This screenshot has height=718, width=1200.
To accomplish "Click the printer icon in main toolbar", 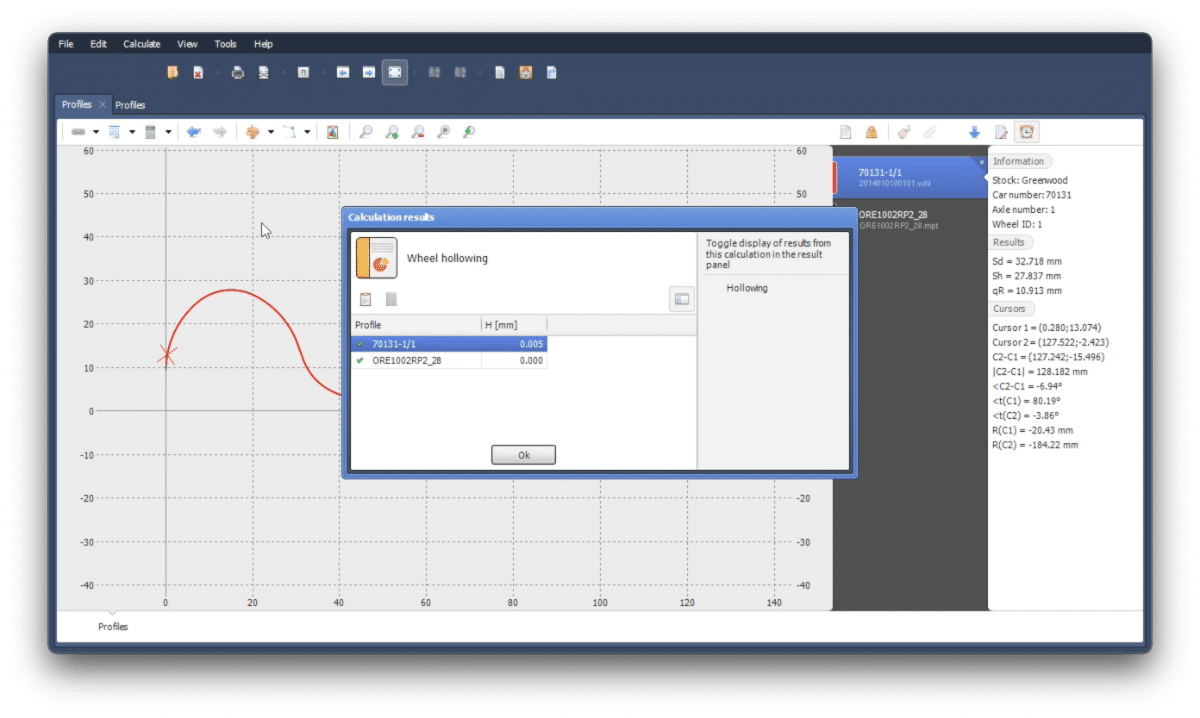I will [x=238, y=72].
